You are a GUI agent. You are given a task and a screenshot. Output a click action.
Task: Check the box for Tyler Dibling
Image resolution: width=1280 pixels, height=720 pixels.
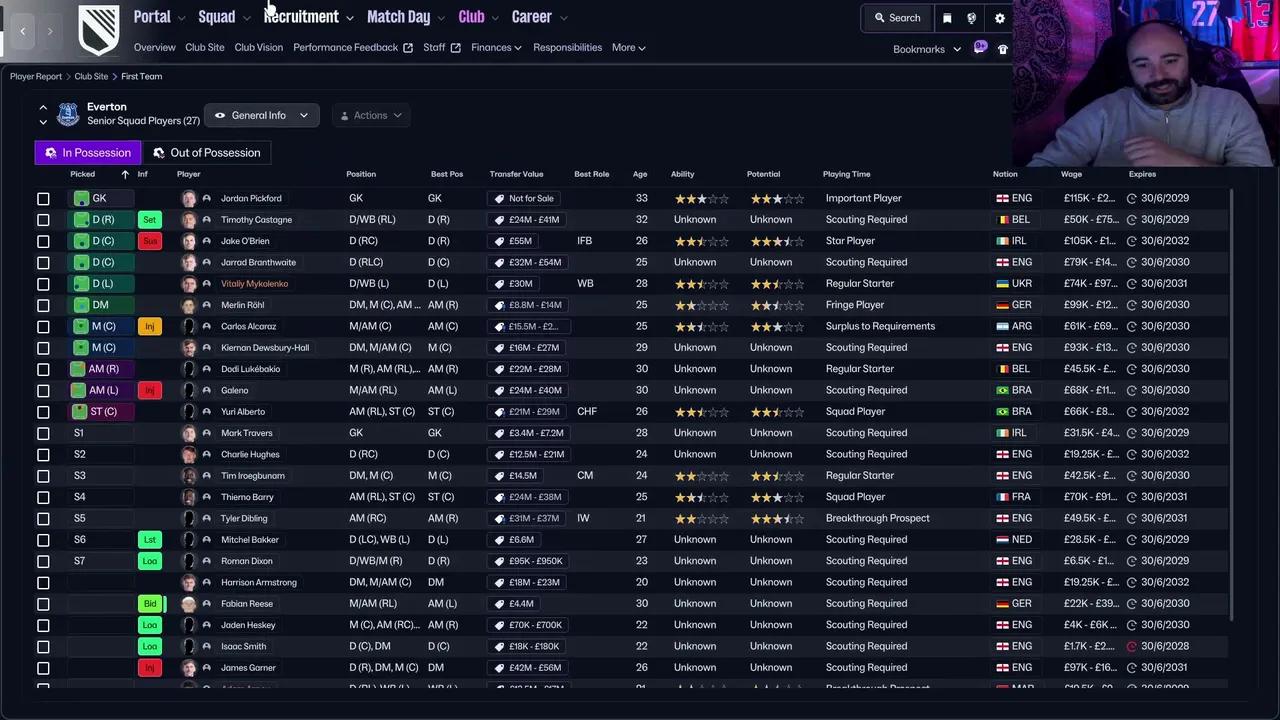(x=43, y=519)
